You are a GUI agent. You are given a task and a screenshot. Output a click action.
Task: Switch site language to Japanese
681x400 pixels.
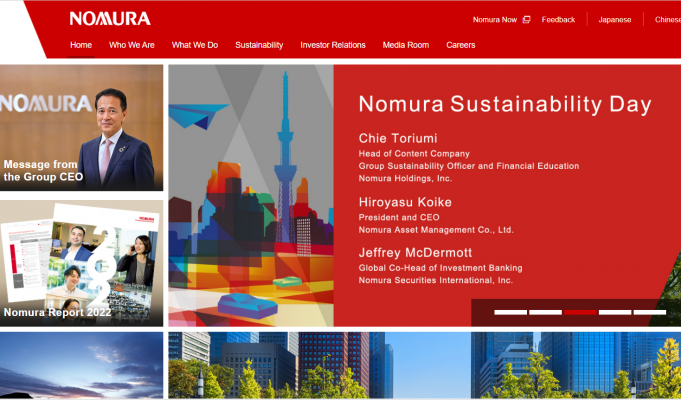tap(615, 20)
